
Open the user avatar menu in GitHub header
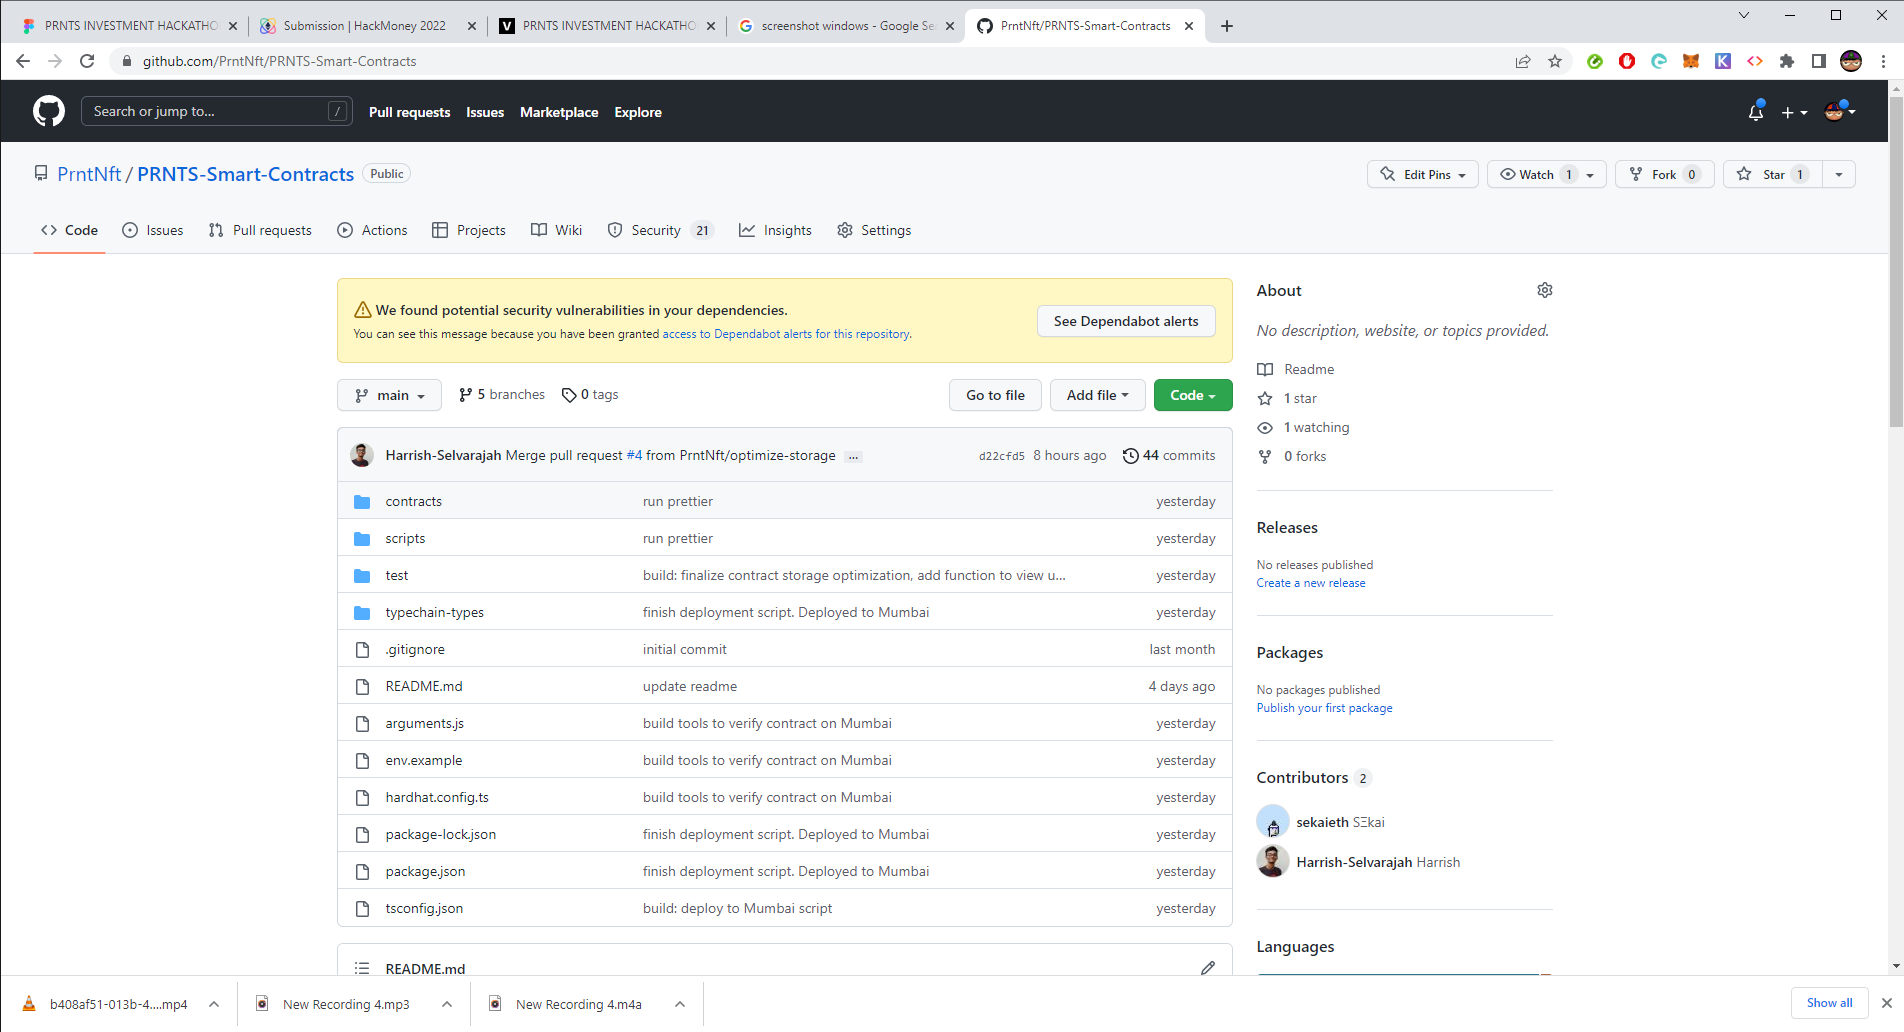1840,111
